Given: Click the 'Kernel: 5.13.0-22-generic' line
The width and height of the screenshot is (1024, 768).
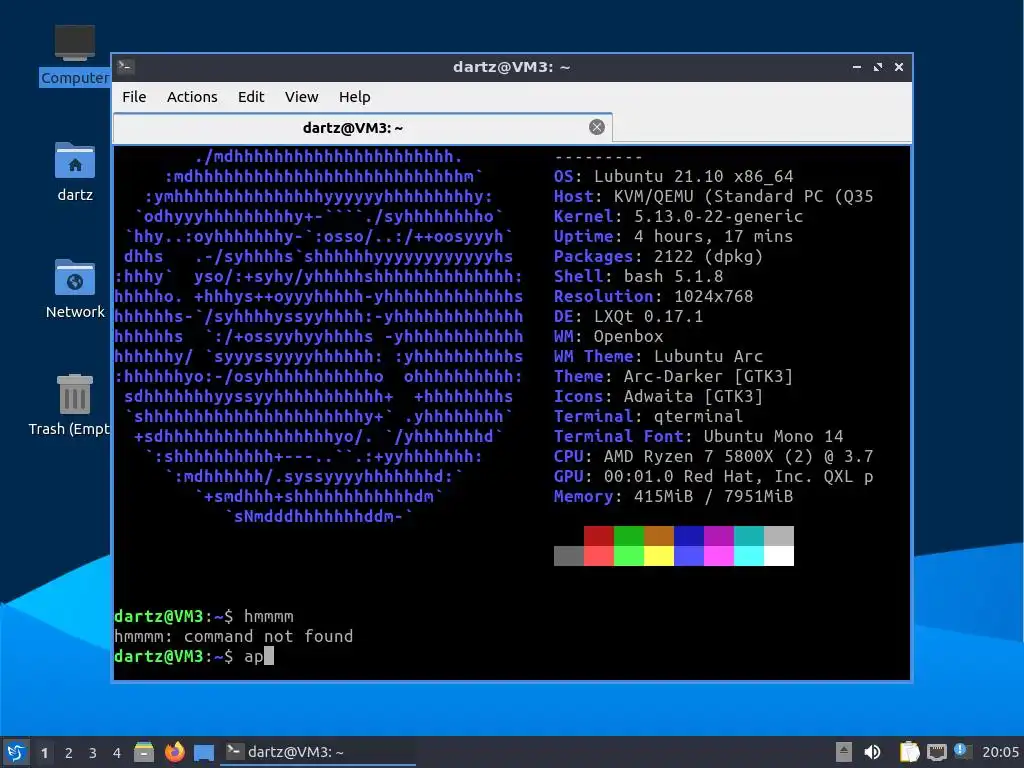Looking at the screenshot, I should coord(679,216).
